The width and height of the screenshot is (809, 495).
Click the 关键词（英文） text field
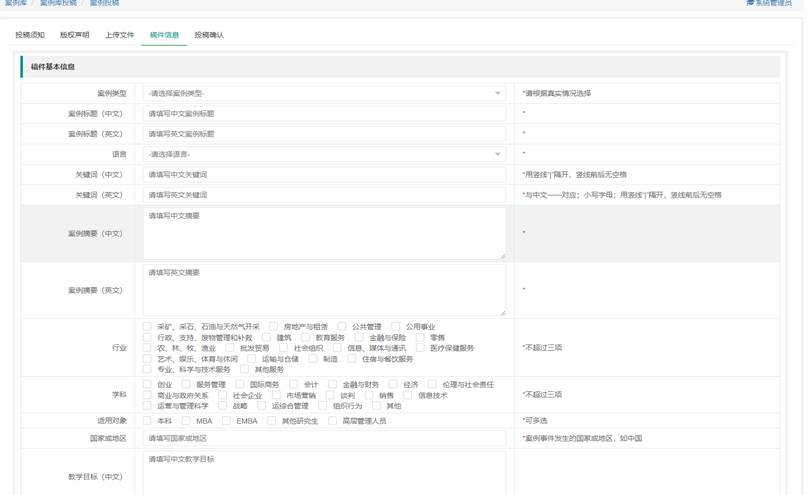324,195
